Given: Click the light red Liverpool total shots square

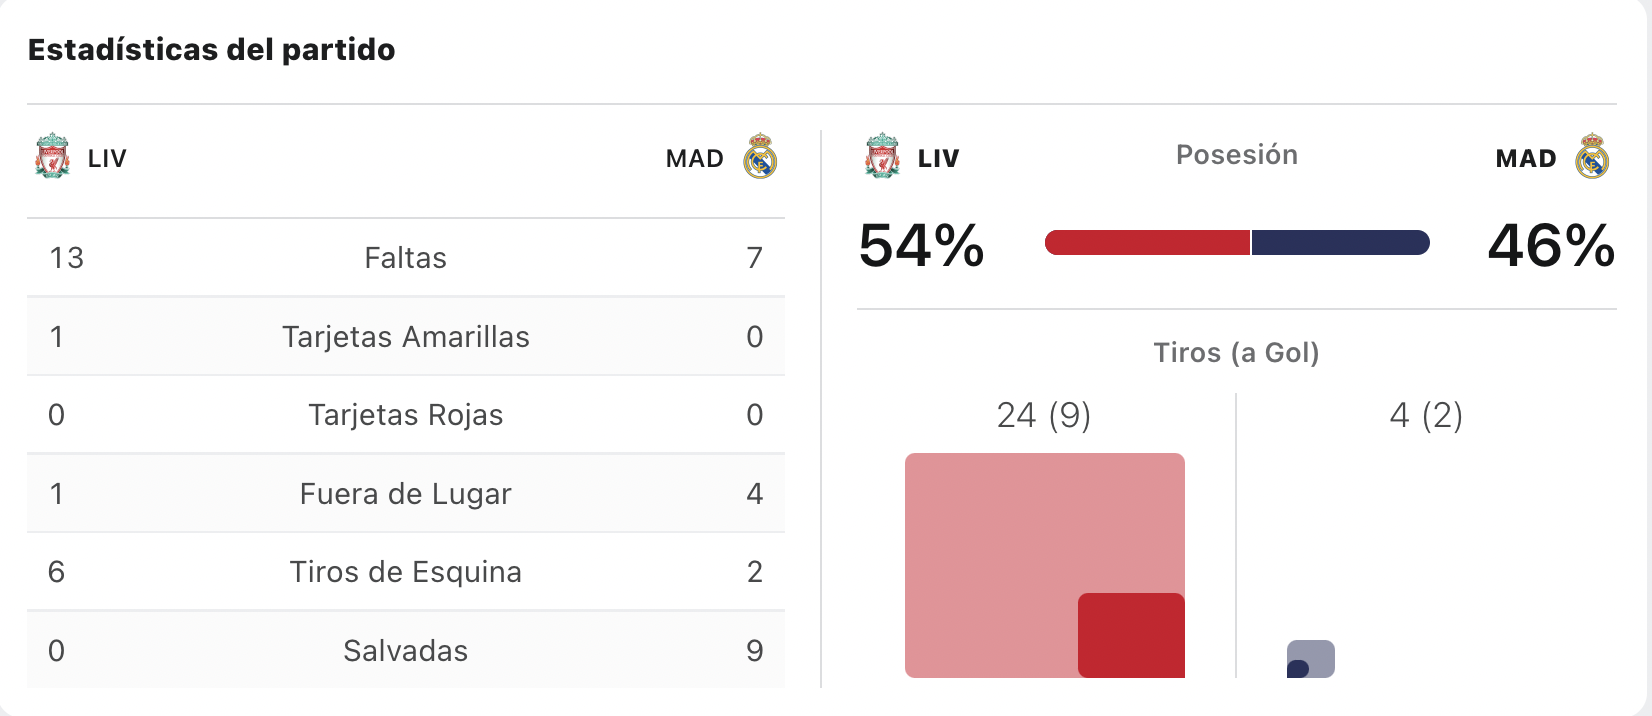Looking at the screenshot, I should pos(1045,565).
